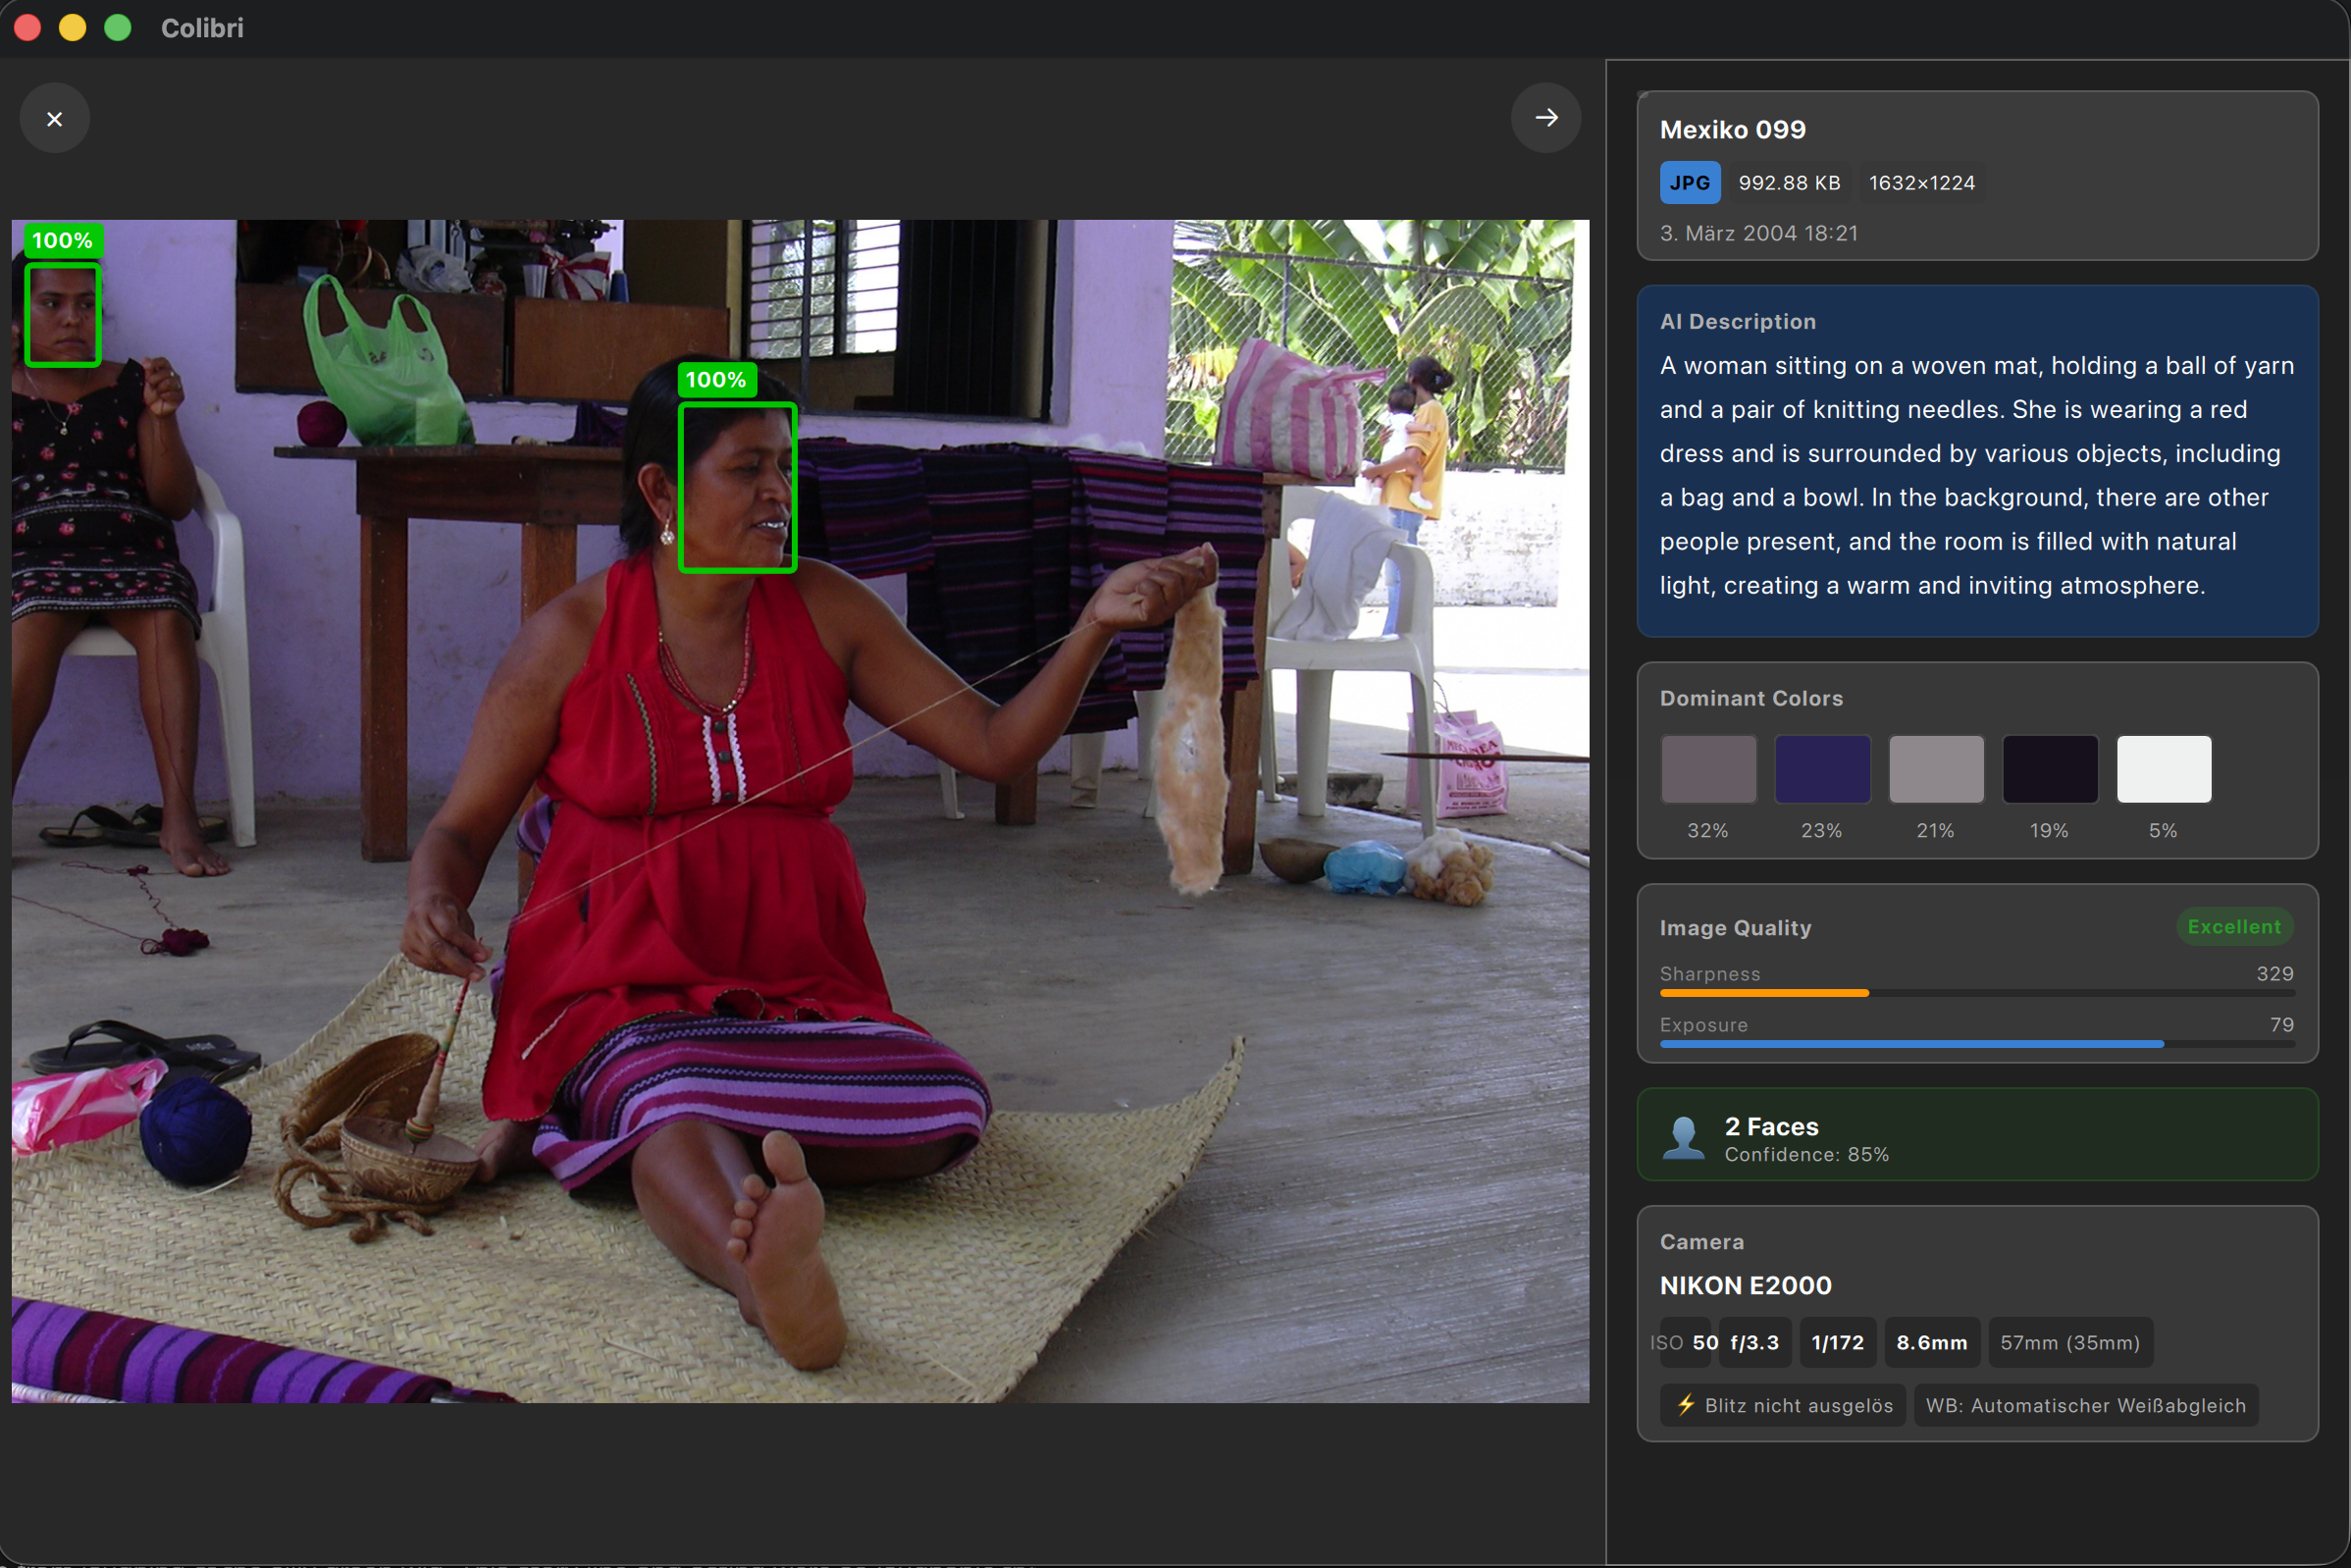Select the Image Quality panel header

(1736, 927)
